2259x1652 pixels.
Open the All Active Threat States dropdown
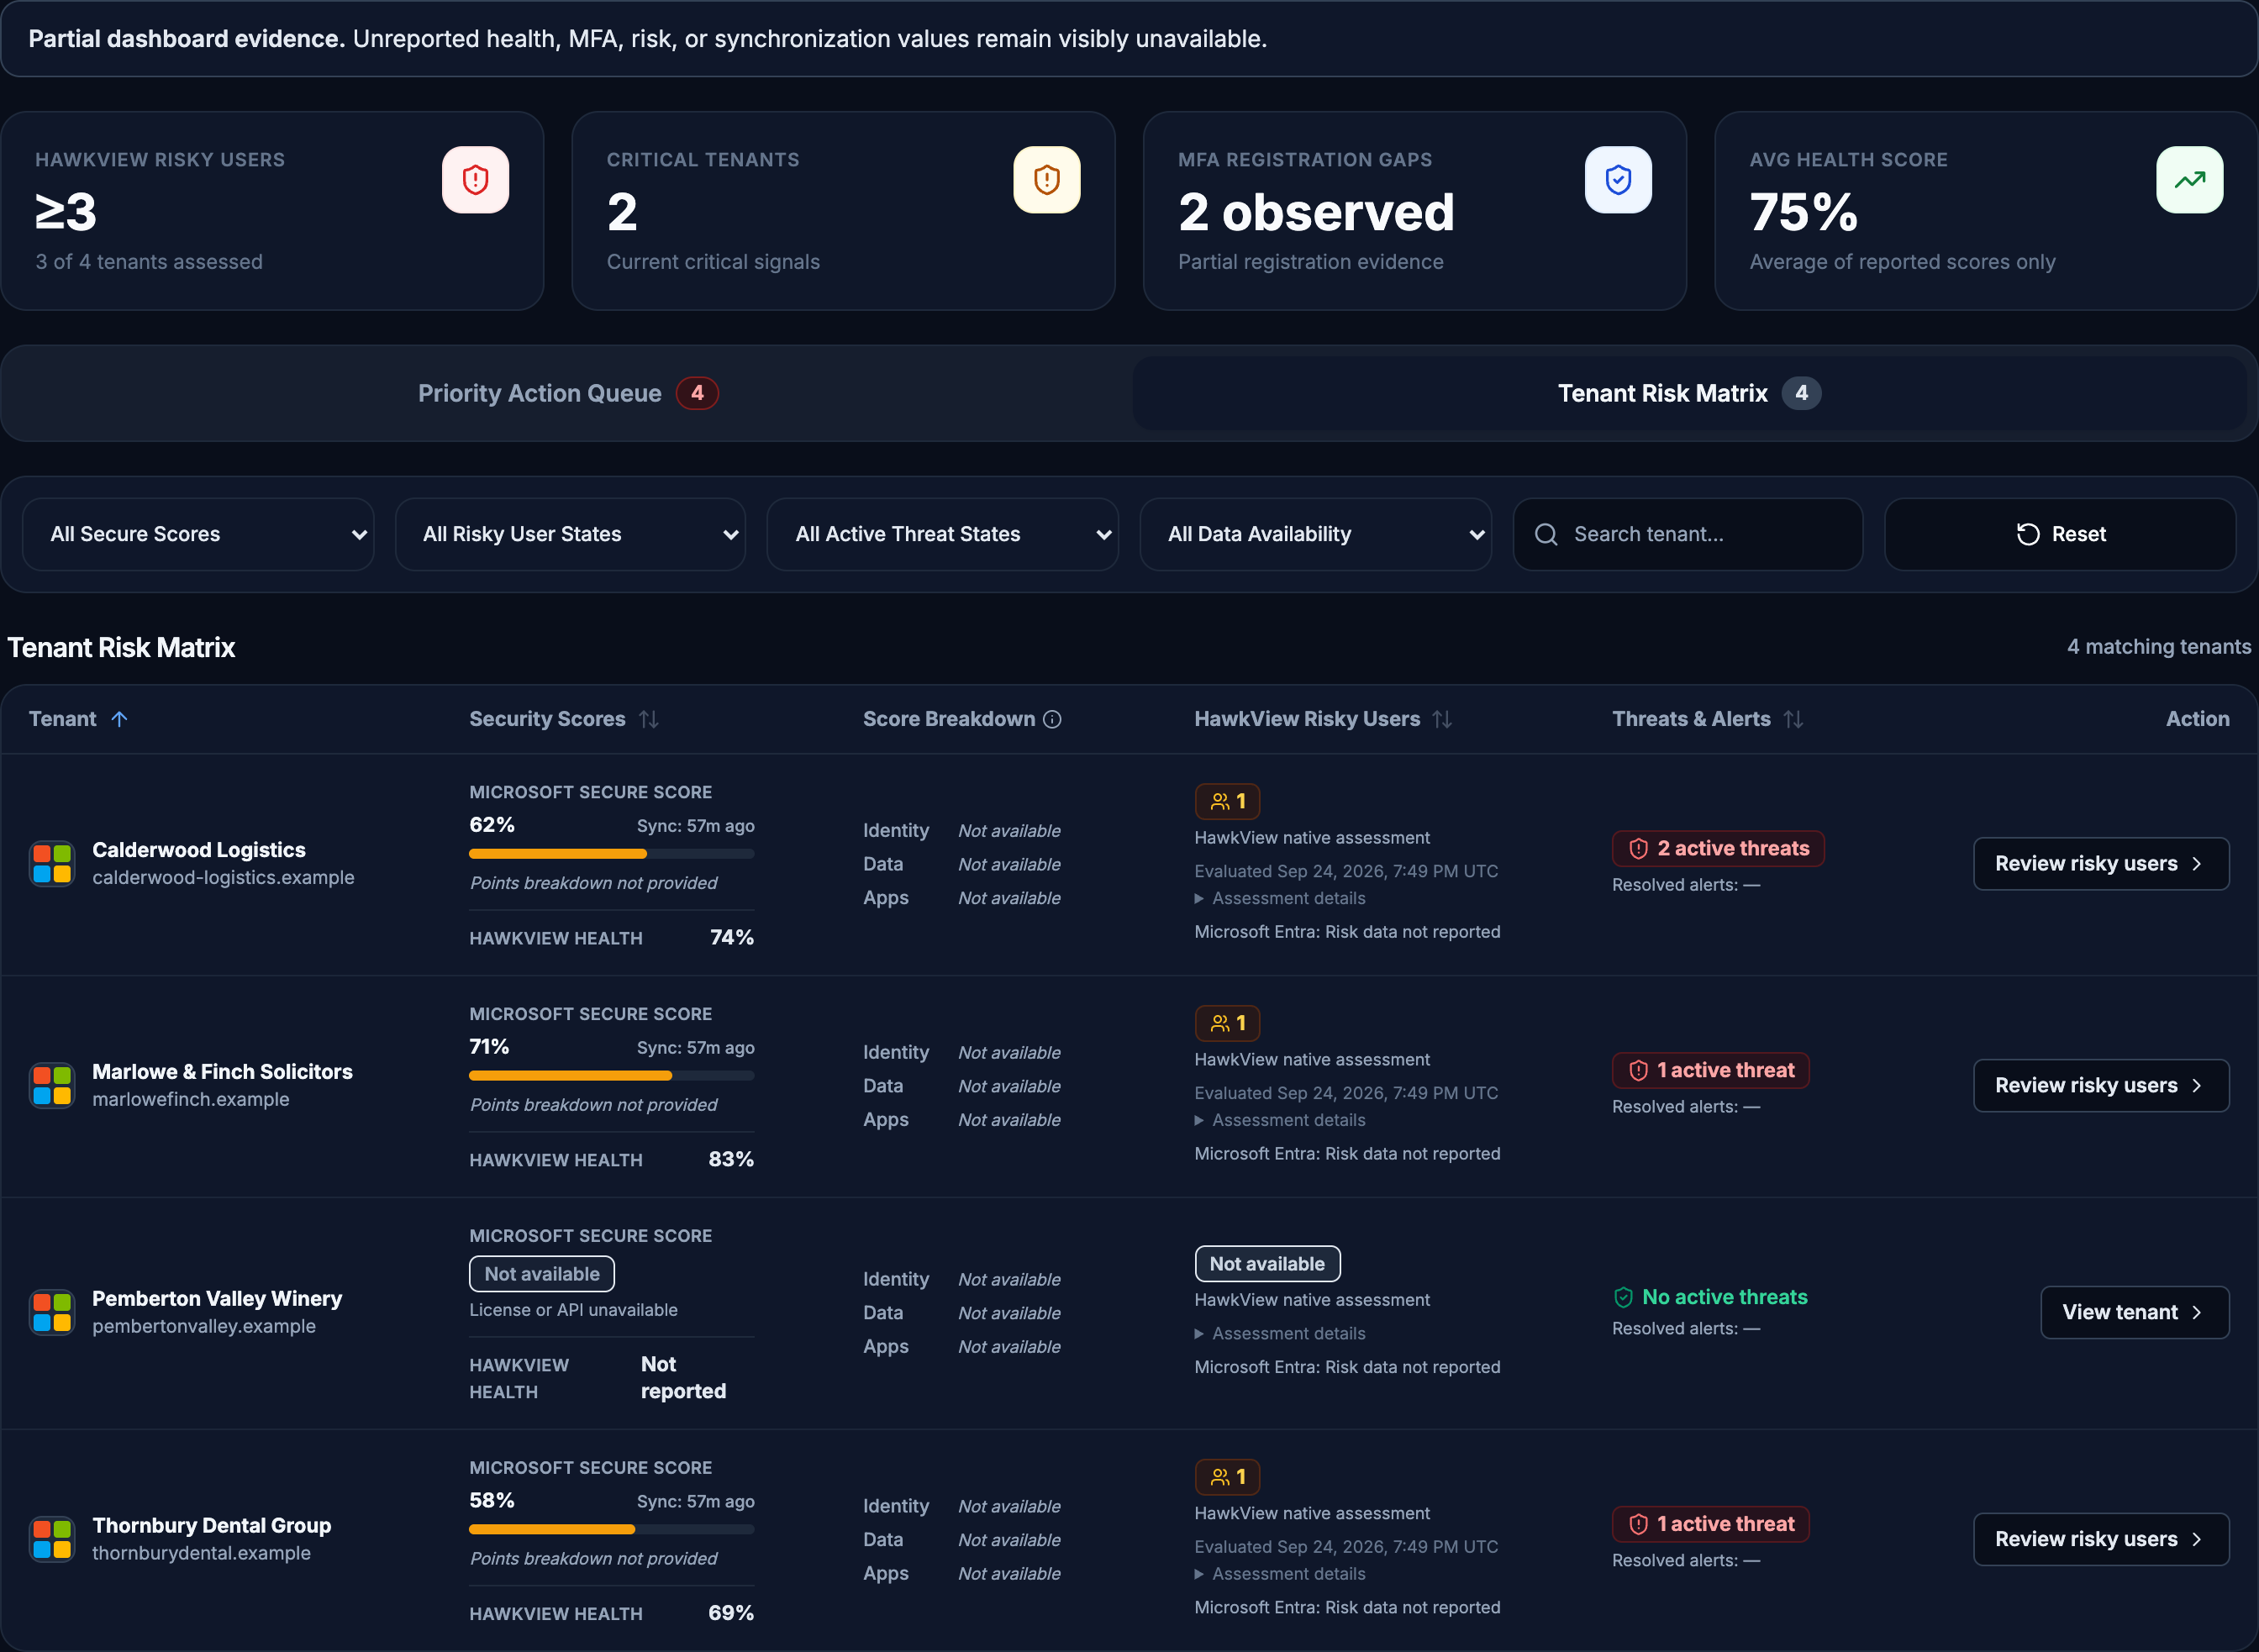coord(942,534)
